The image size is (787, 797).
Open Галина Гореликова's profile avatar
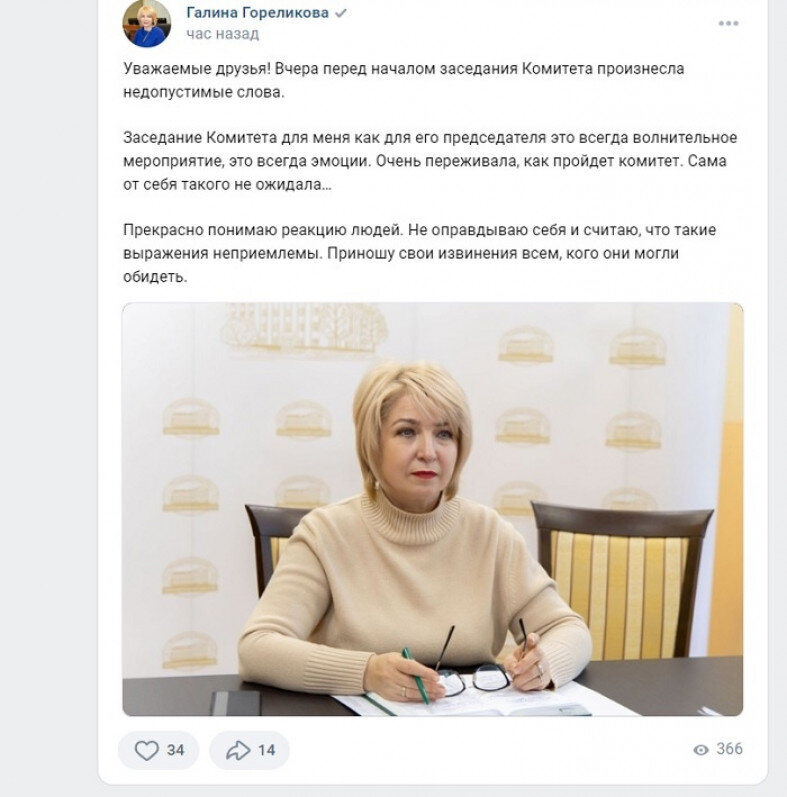coord(146,23)
